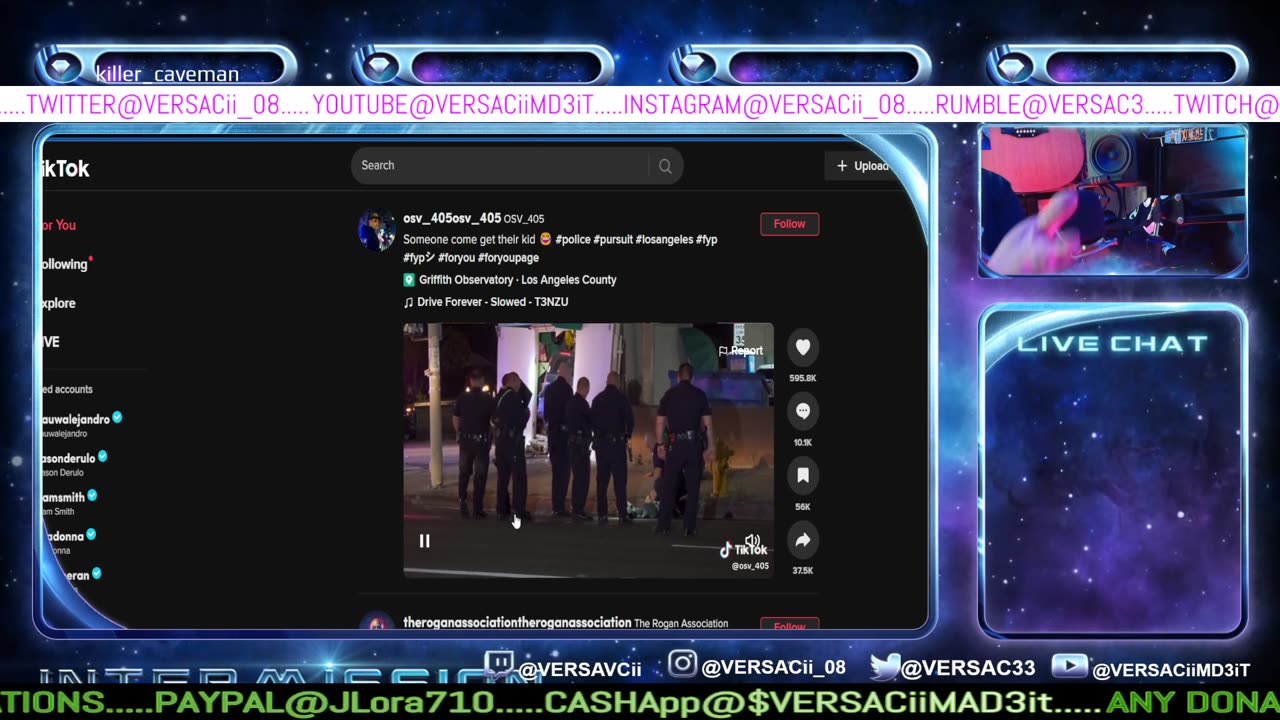Open the Madonna suggested account
The width and height of the screenshot is (1280, 720).
(x=69, y=542)
